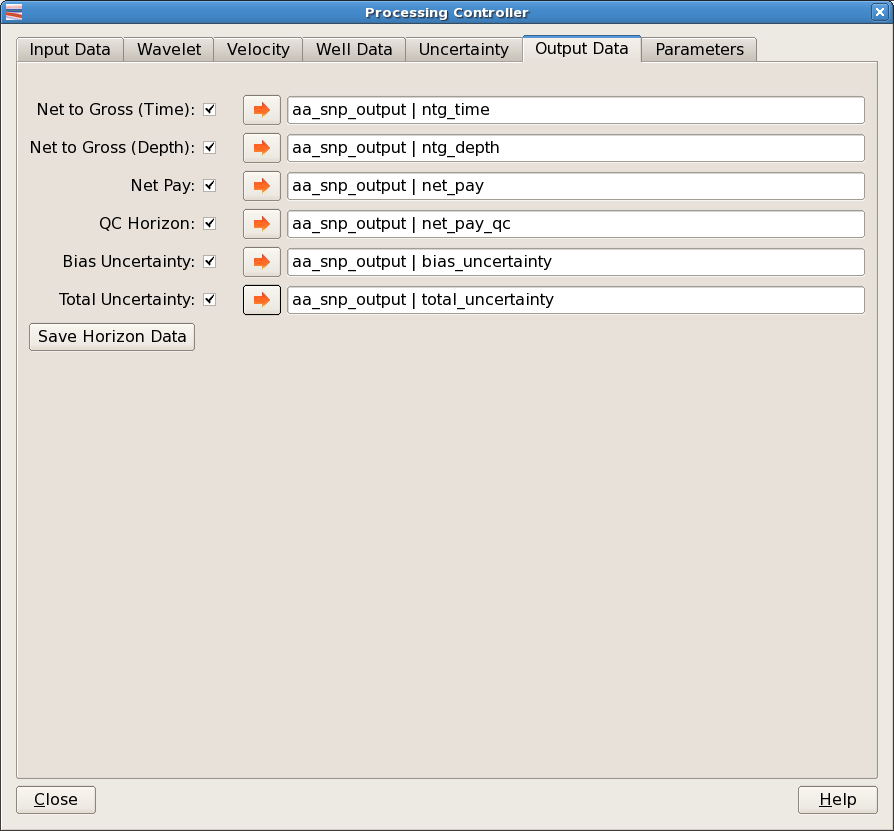Toggle the Net Pay checkbox
This screenshot has height=831, width=894.
tap(210, 186)
